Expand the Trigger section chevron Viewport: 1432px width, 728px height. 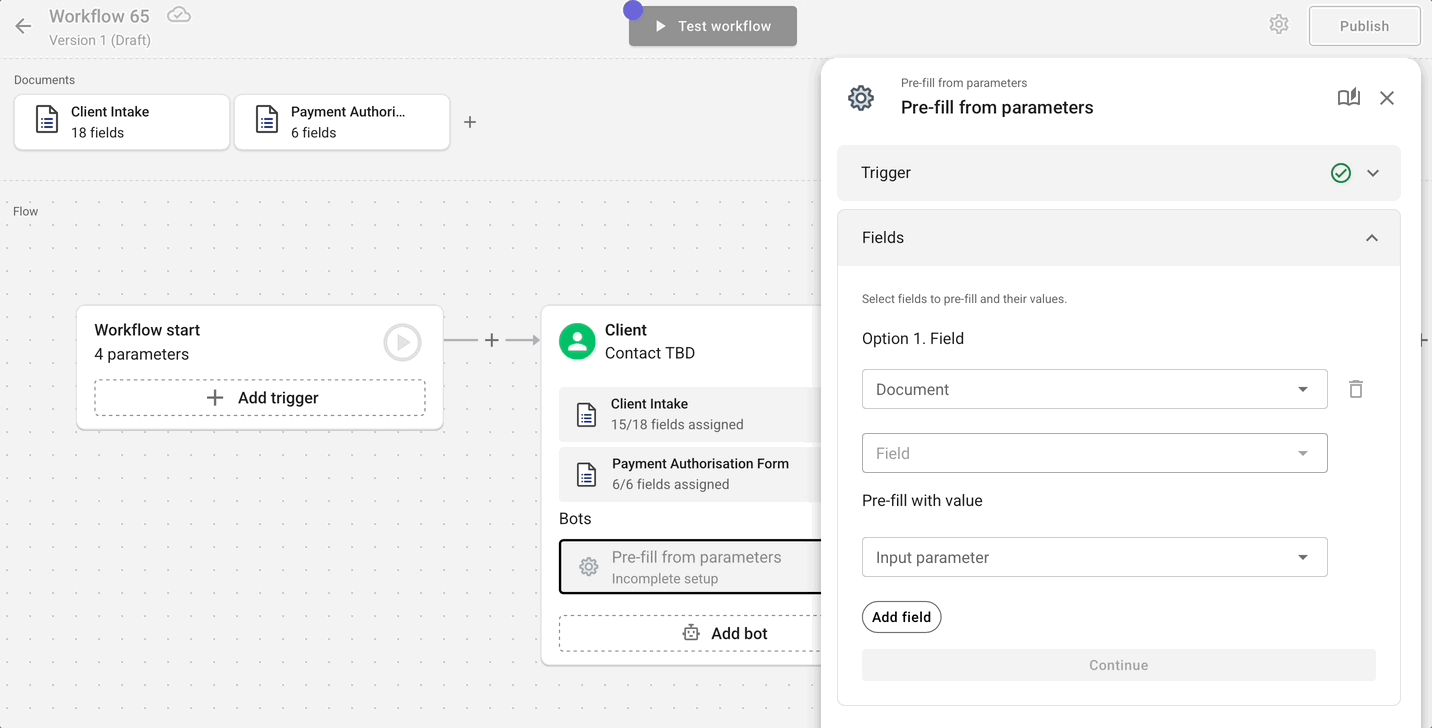(x=1373, y=173)
